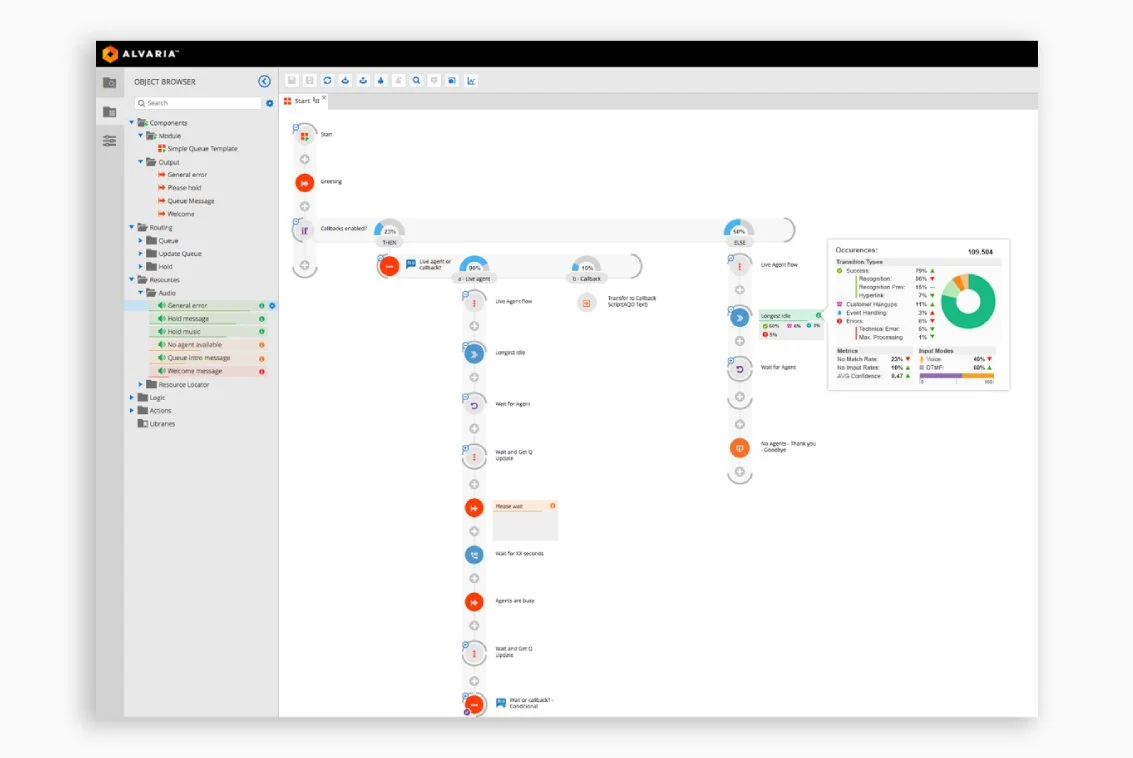Expand the Actions folder
This screenshot has width=1133, height=758.
click(132, 410)
